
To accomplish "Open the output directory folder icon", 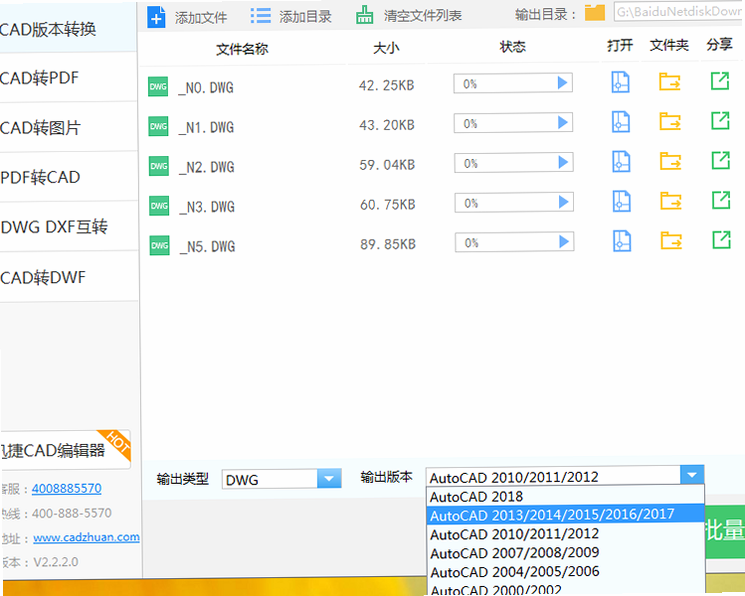I will pos(594,12).
